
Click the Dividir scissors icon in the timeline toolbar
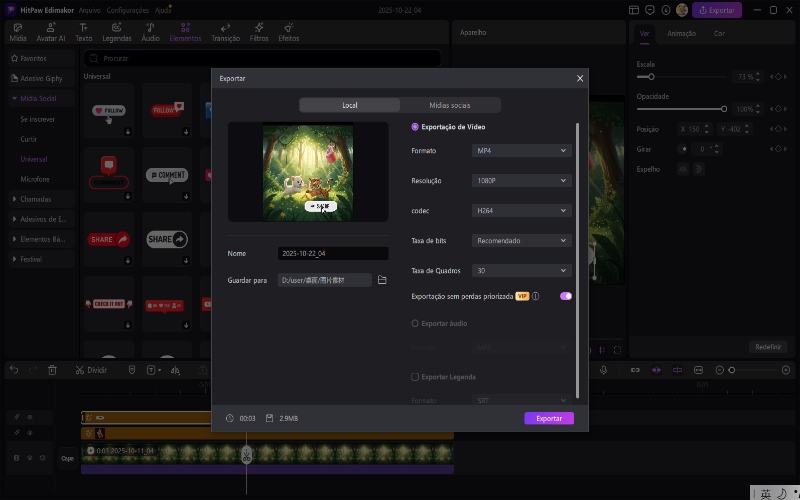point(79,370)
